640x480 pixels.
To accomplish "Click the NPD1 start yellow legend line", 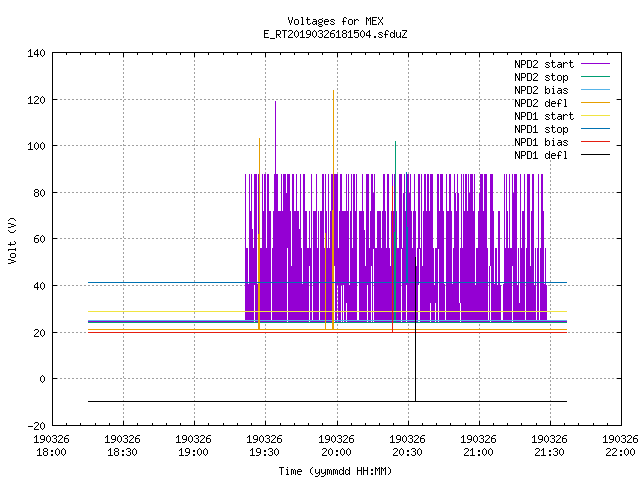I will [595, 116].
